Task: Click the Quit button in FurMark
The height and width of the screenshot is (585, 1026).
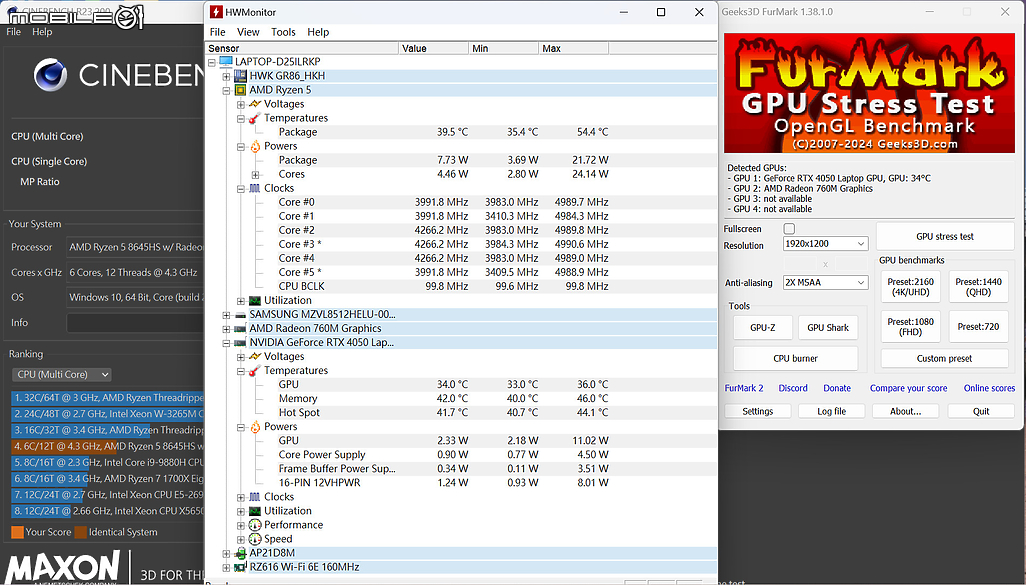Action: click(x=981, y=411)
